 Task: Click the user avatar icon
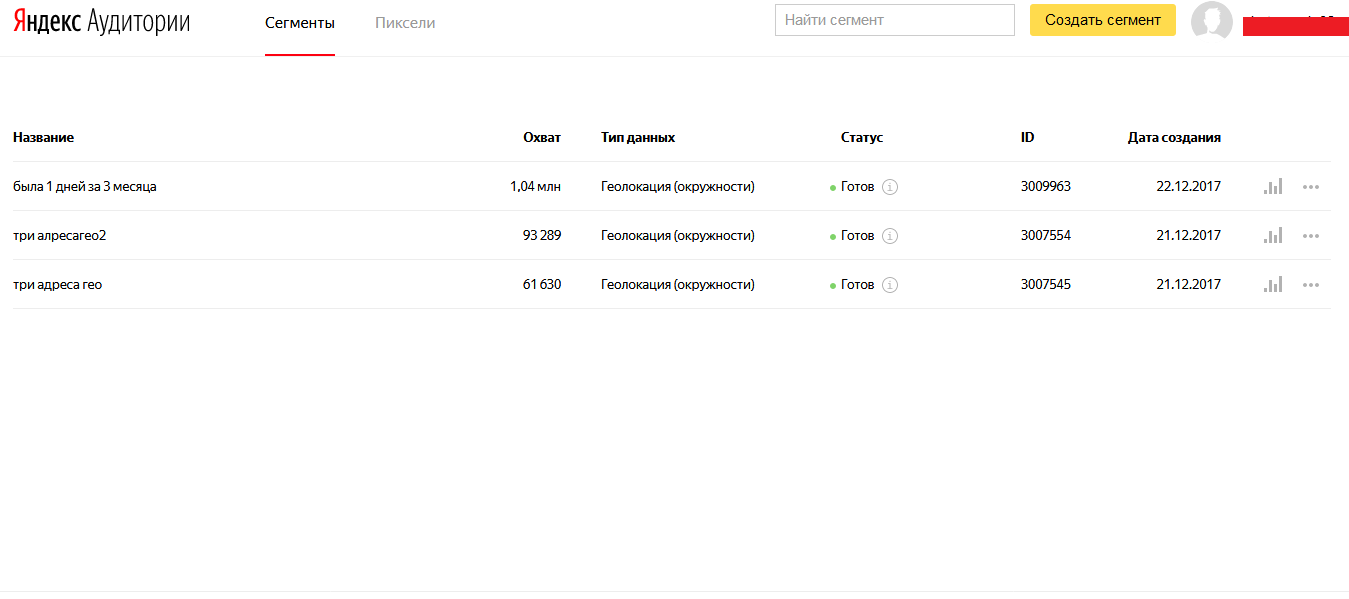tap(1212, 21)
